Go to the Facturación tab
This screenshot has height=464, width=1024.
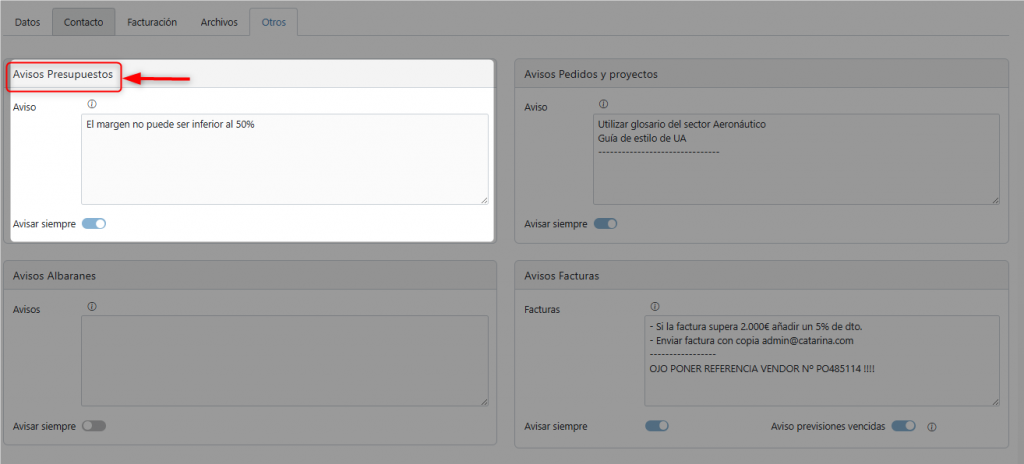152,21
